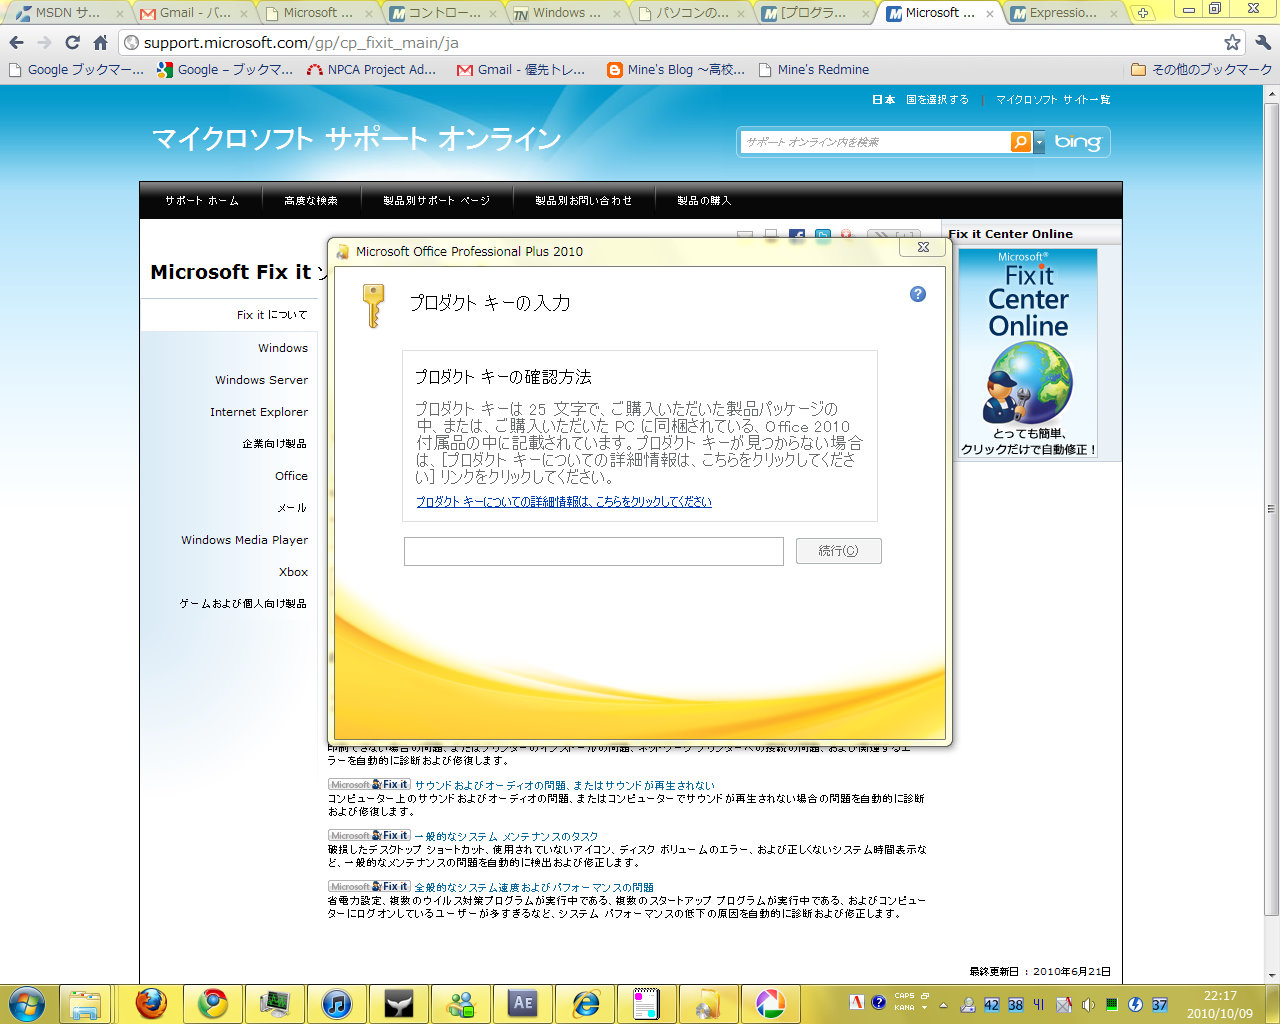
Task: Click the Fix it Center Online banner
Action: 1028,354
